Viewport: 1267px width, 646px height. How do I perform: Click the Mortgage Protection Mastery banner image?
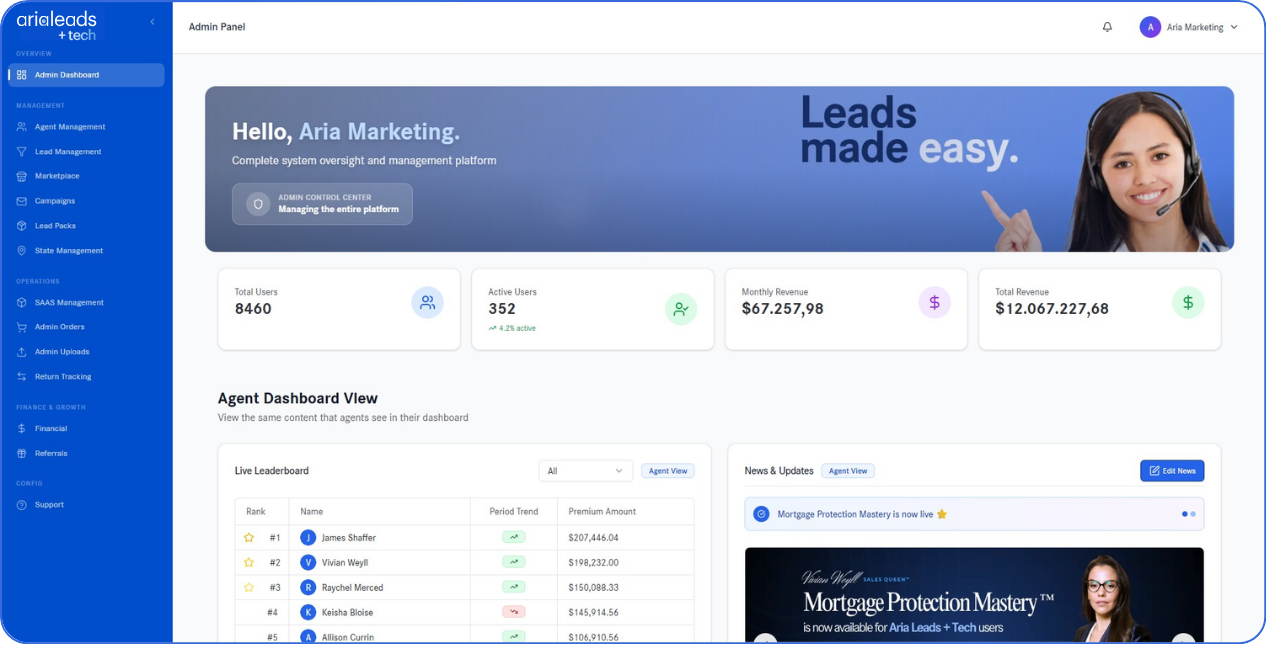point(974,594)
